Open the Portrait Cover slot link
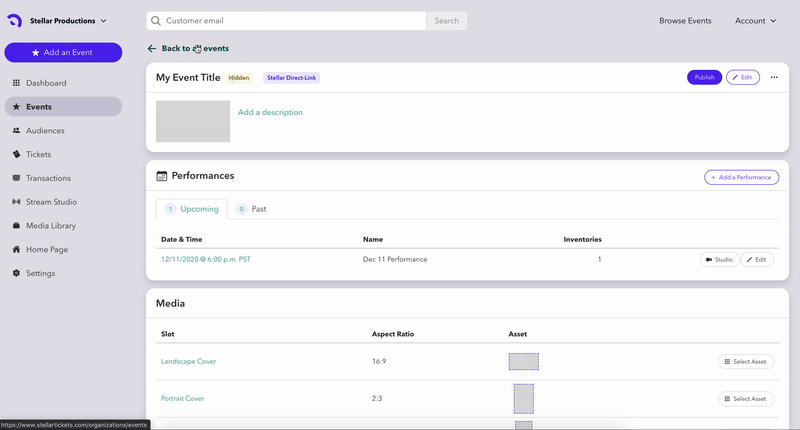This screenshot has height=430, width=800. tap(182, 398)
